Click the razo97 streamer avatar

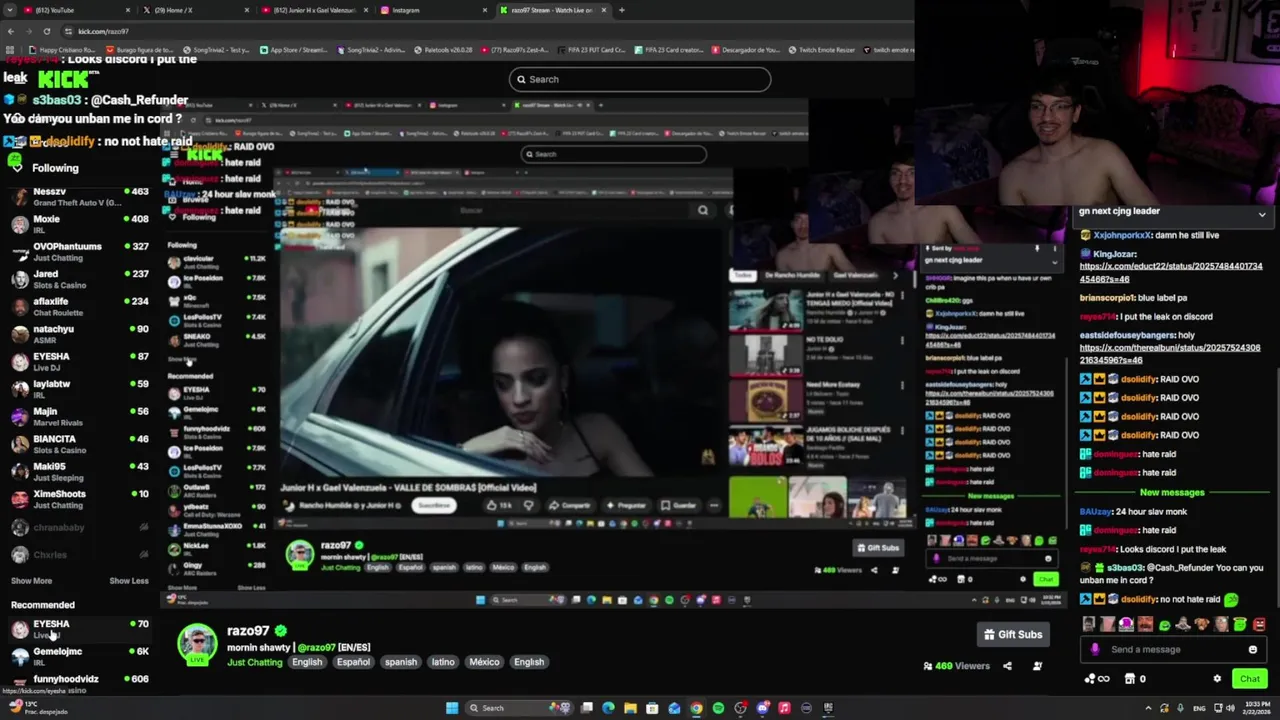pos(197,643)
